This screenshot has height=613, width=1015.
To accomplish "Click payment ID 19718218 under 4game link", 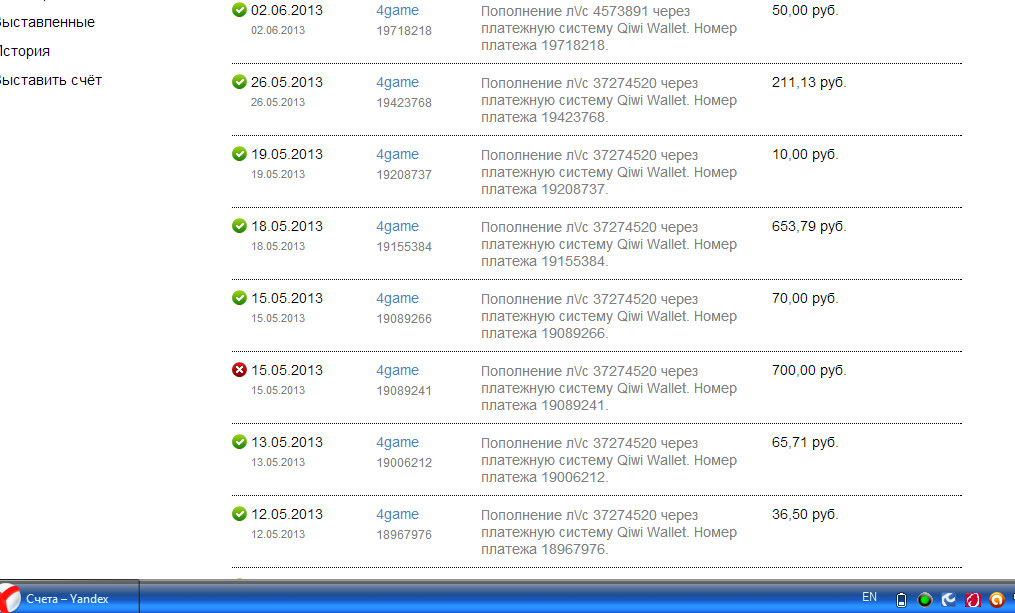I will 404,30.
